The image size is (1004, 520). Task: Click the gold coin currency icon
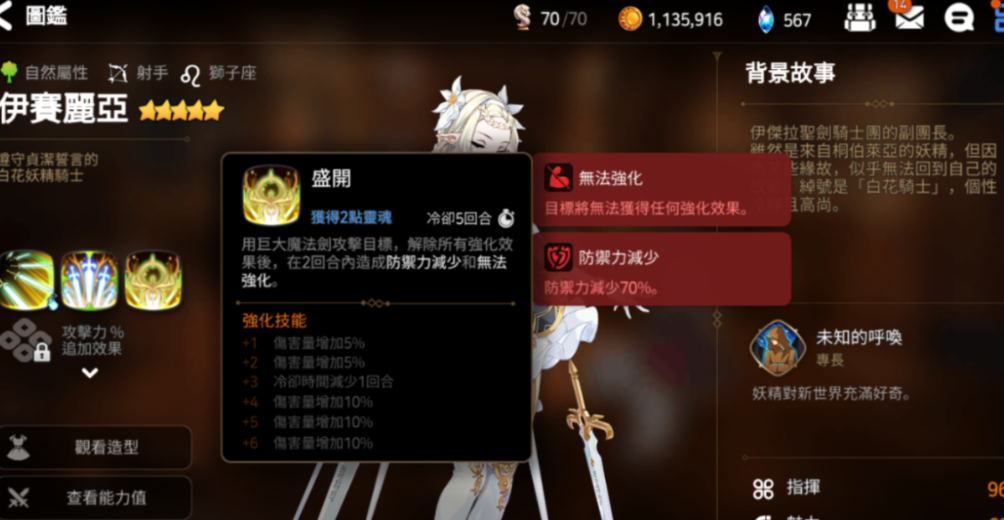click(630, 19)
